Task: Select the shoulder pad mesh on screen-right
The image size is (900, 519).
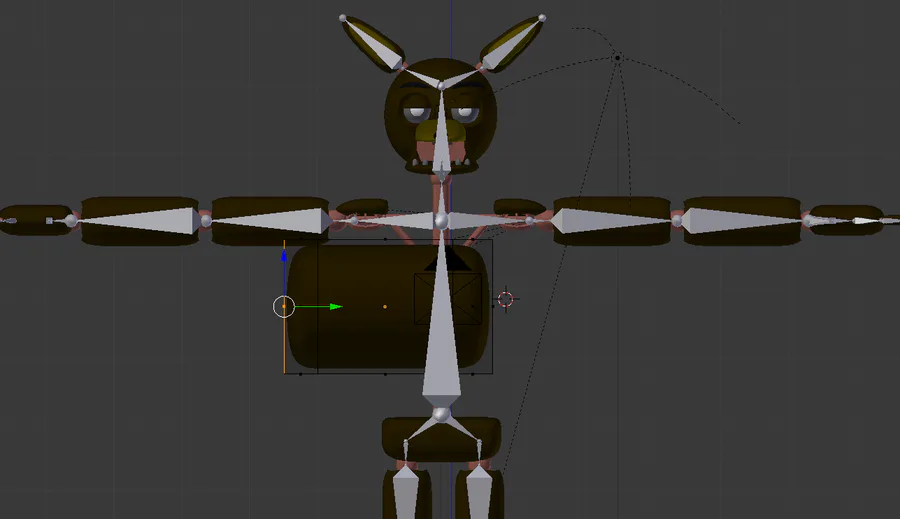Action: click(x=519, y=206)
